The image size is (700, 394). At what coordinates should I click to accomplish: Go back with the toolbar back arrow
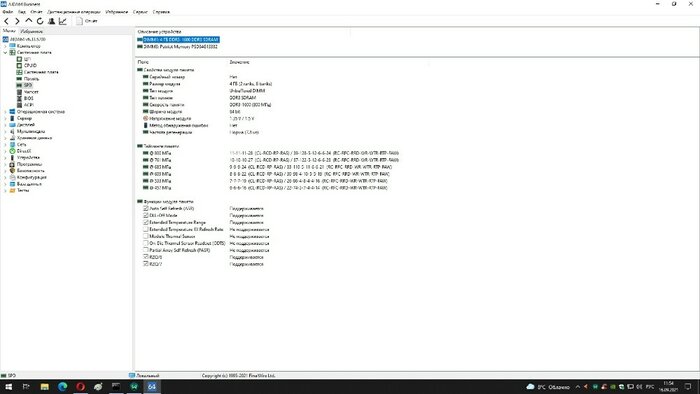(6, 21)
